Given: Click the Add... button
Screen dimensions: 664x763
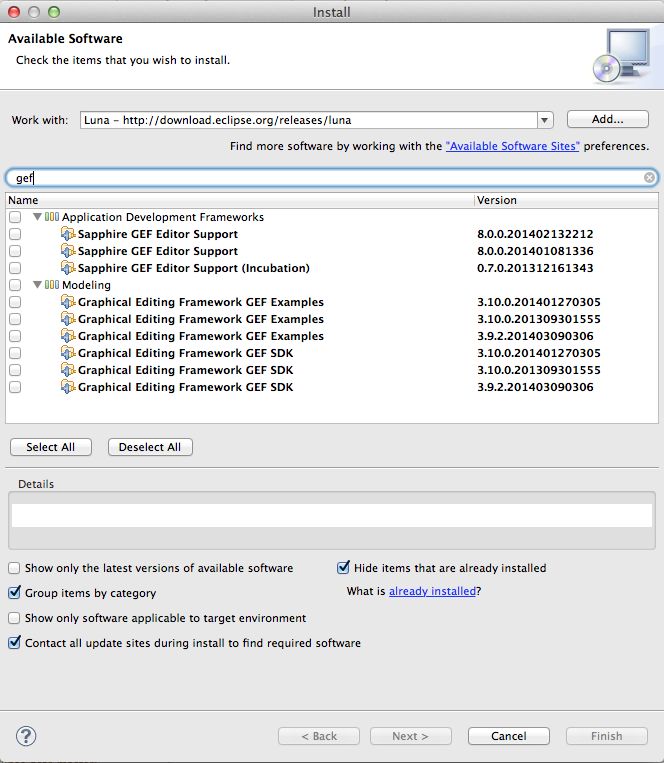Looking at the screenshot, I should pyautogui.click(x=608, y=119).
